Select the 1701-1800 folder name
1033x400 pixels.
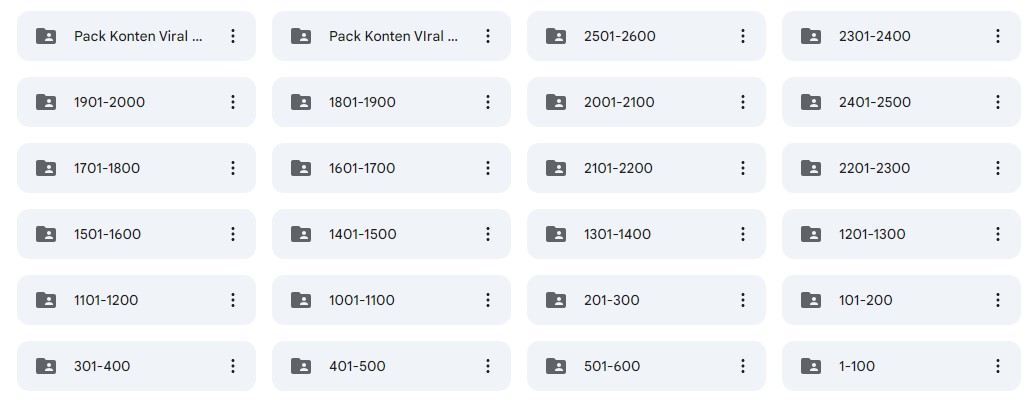(x=107, y=168)
